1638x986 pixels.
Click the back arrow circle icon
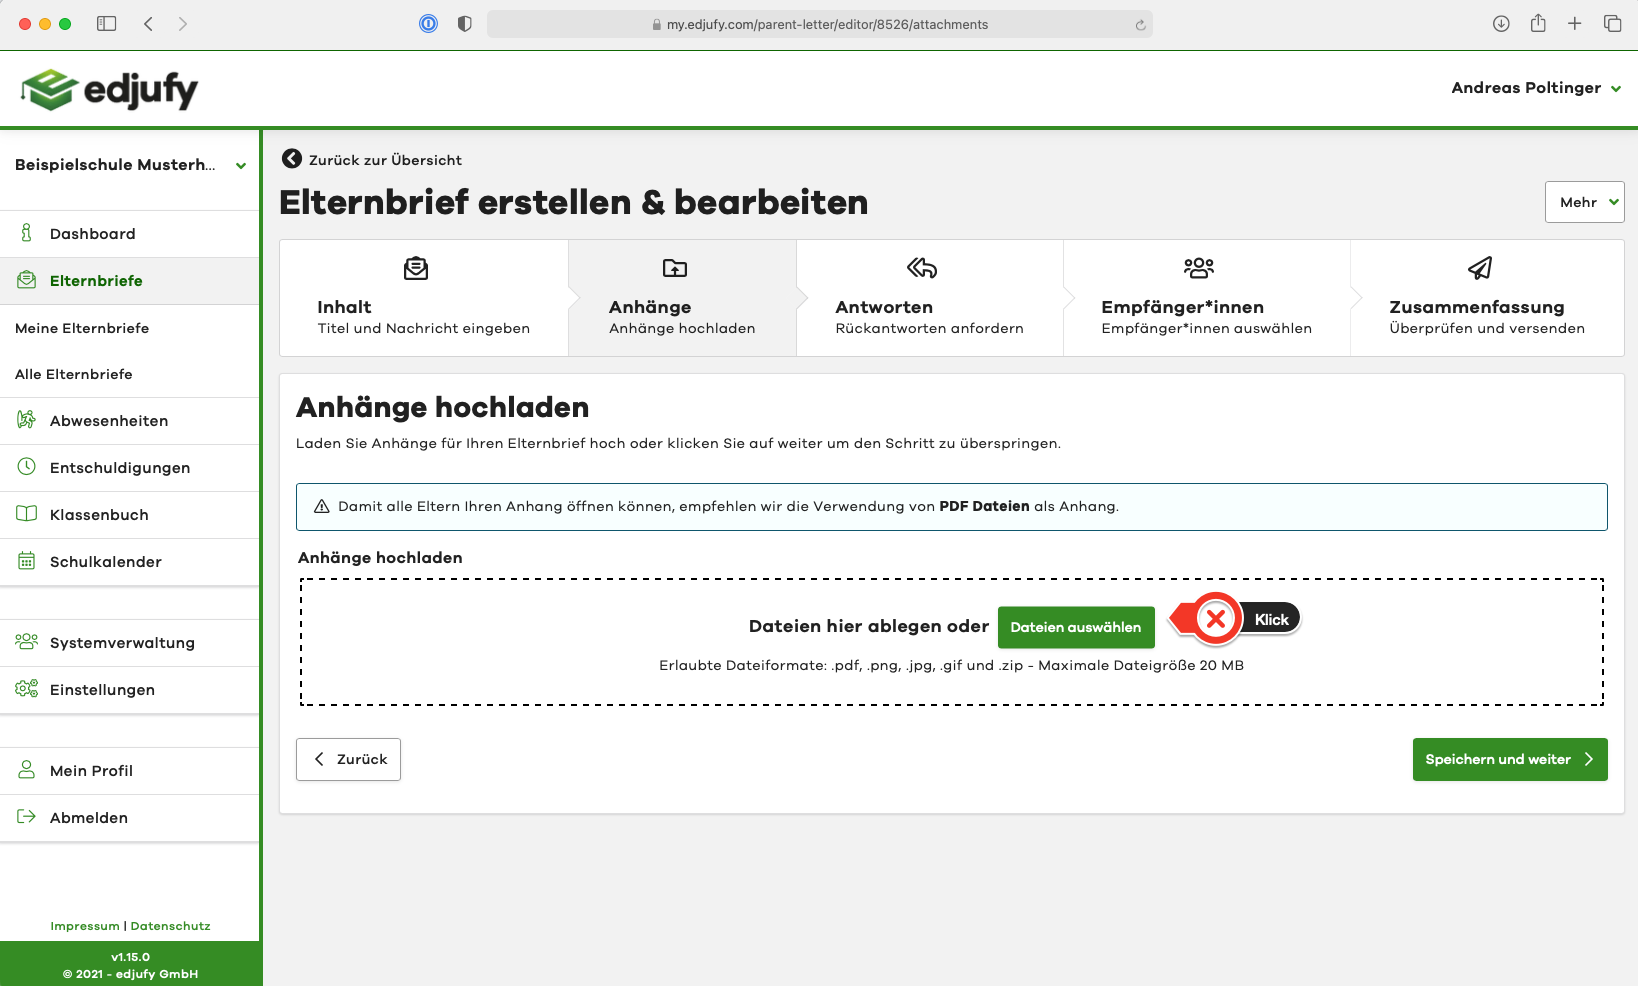(291, 159)
